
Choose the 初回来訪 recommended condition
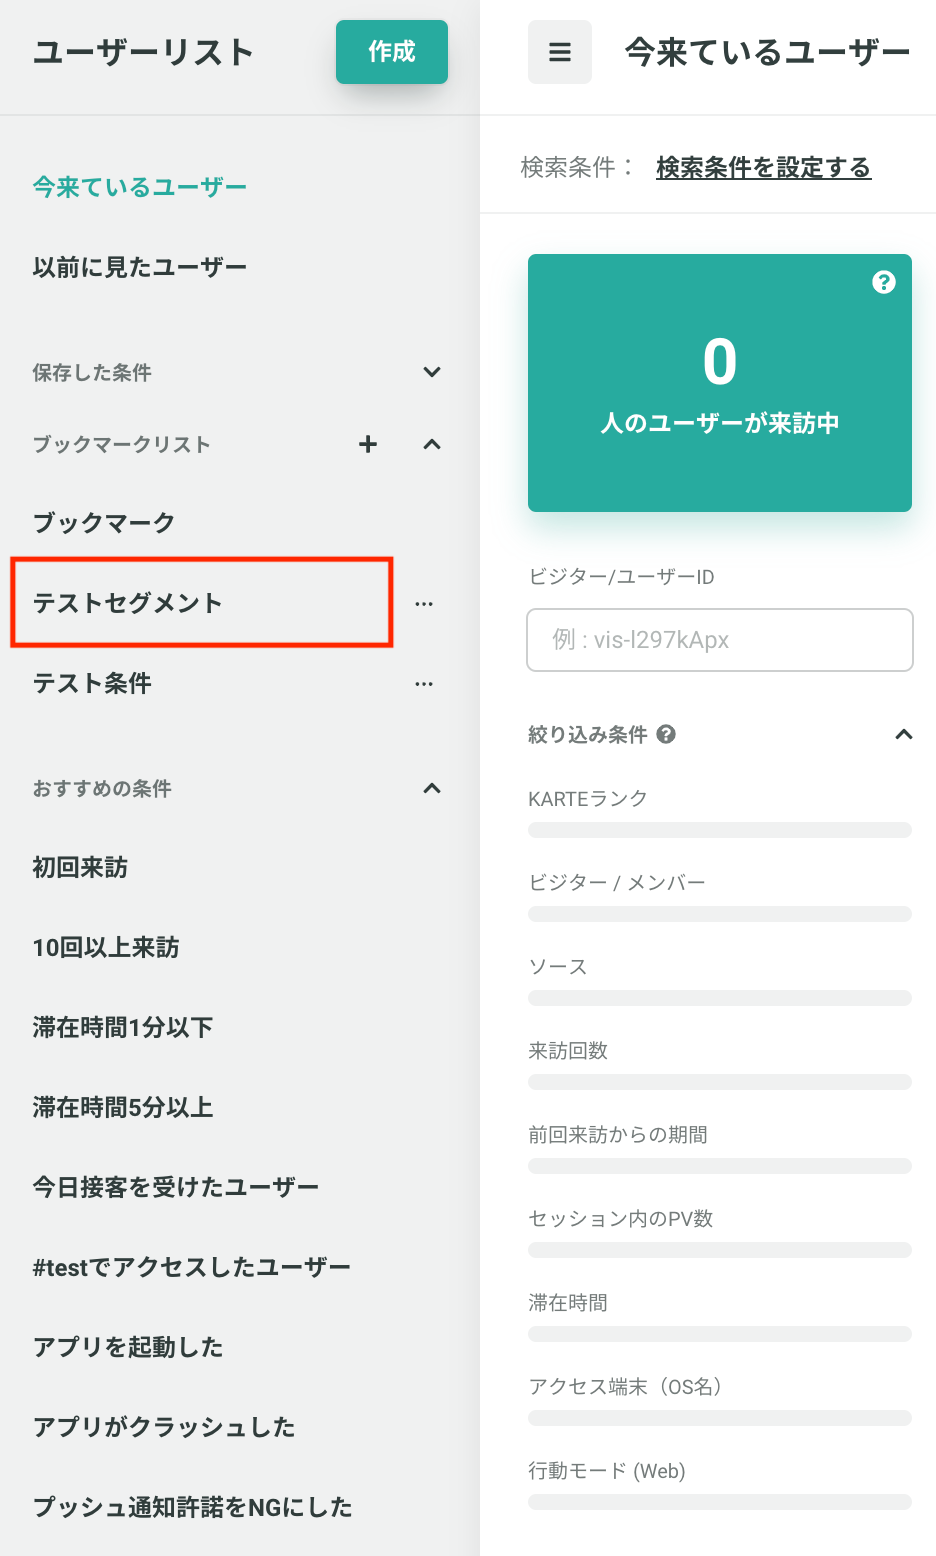pos(80,867)
